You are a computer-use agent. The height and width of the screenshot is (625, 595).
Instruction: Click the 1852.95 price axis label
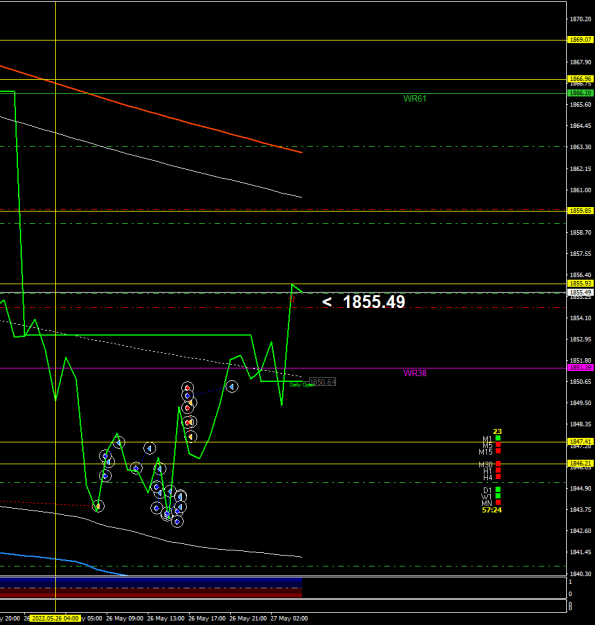(580, 340)
